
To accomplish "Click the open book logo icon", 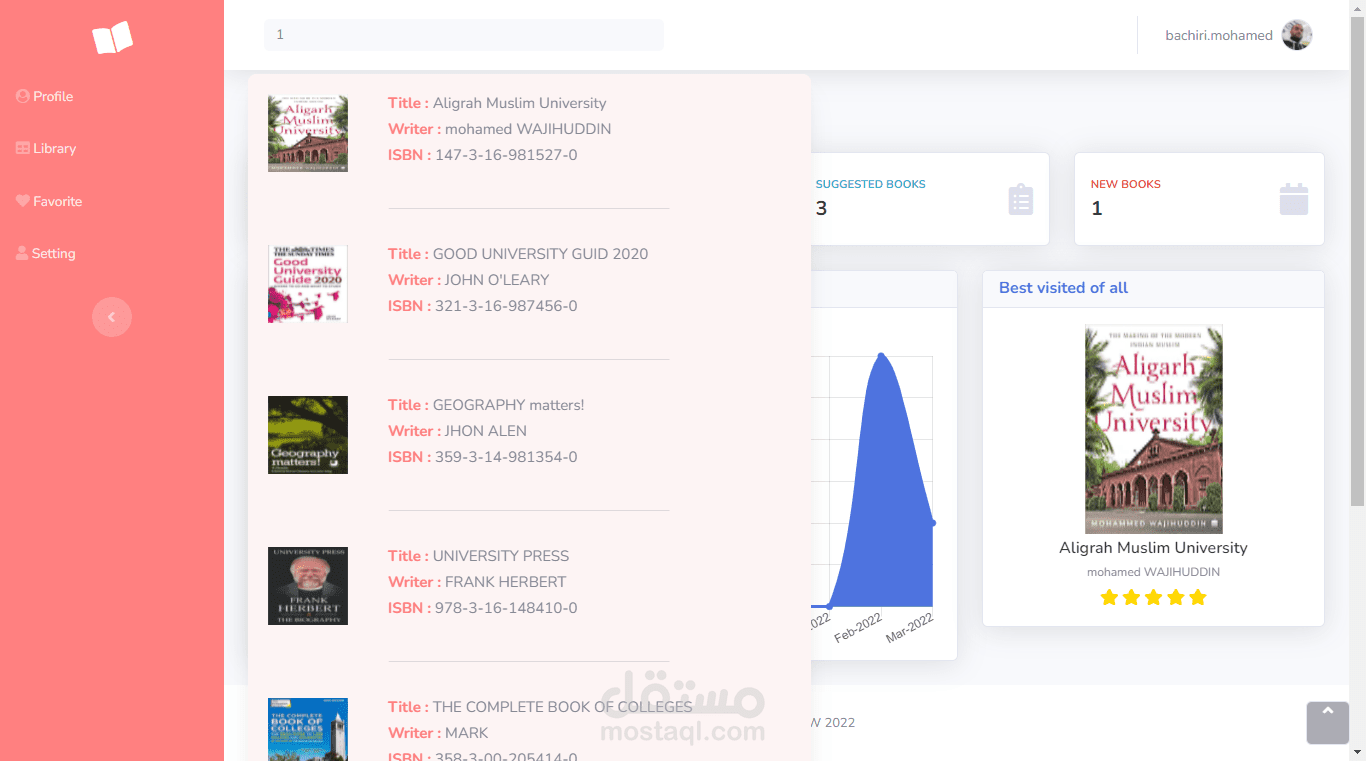I will pyautogui.click(x=112, y=38).
